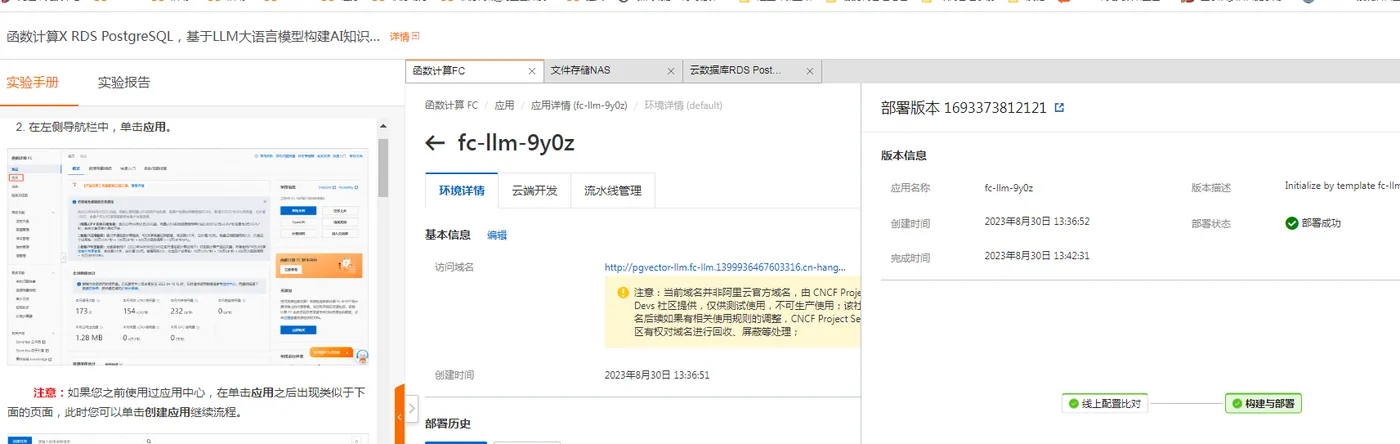Image resolution: width=1400 pixels, height=444 pixels.
Task: Open the 流水线管理 tab
Action: pos(613,191)
